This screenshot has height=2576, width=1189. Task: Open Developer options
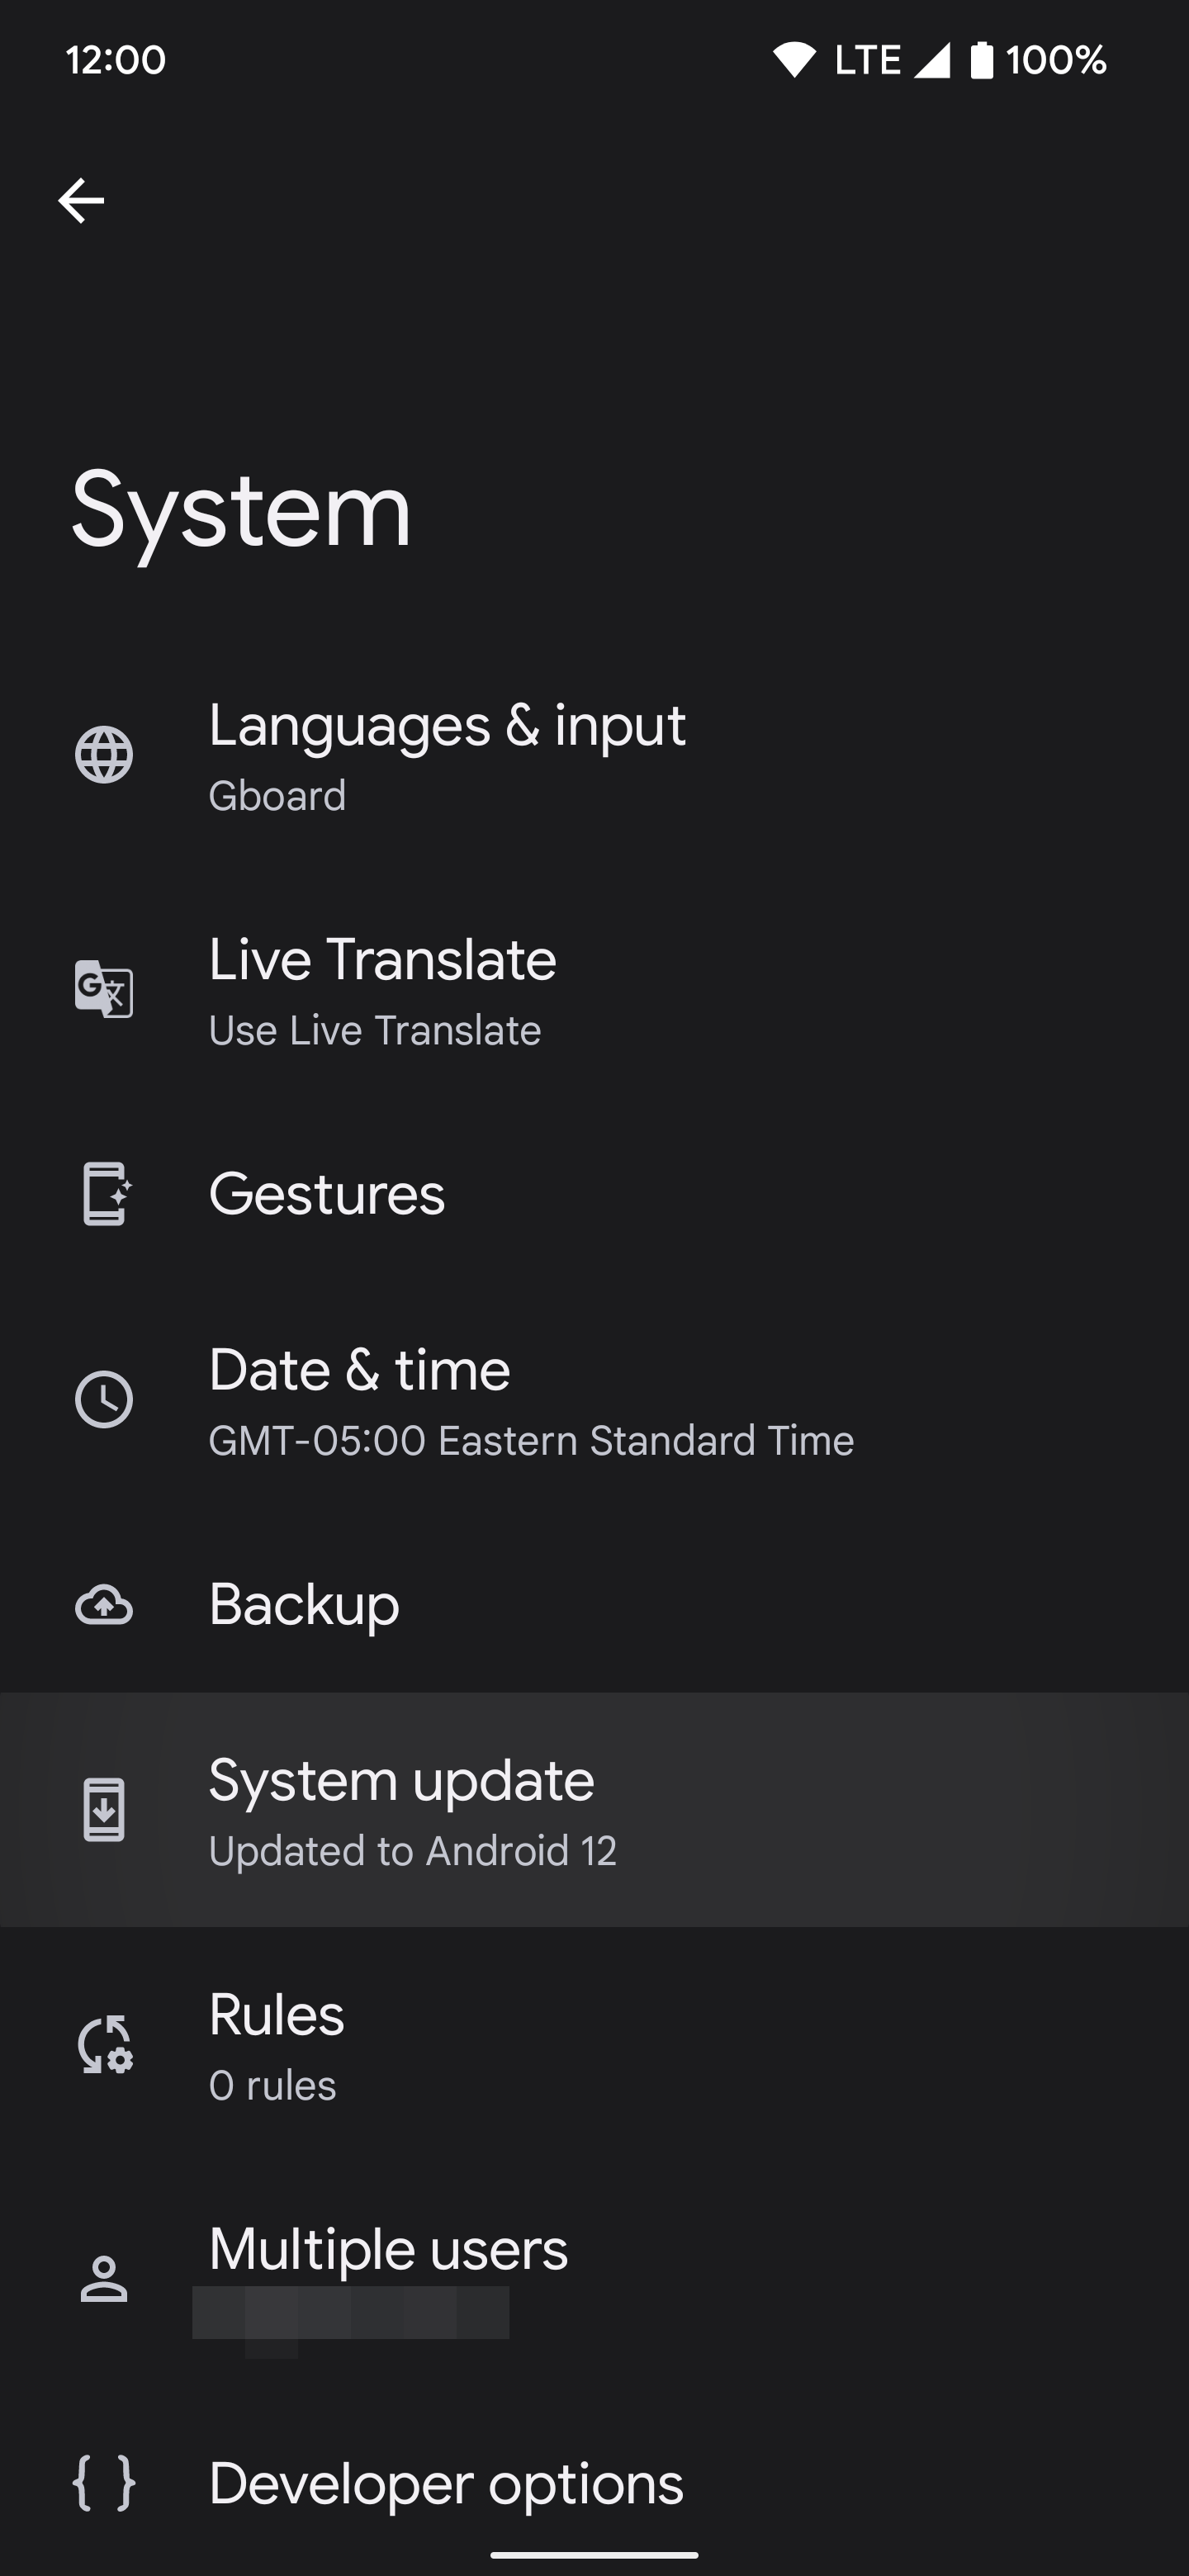pyautogui.click(x=446, y=2484)
